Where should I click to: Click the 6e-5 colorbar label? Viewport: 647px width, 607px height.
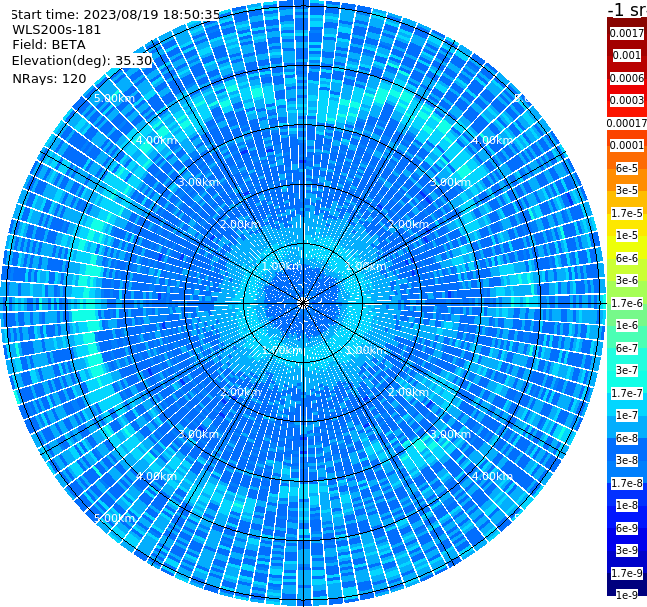click(627, 168)
